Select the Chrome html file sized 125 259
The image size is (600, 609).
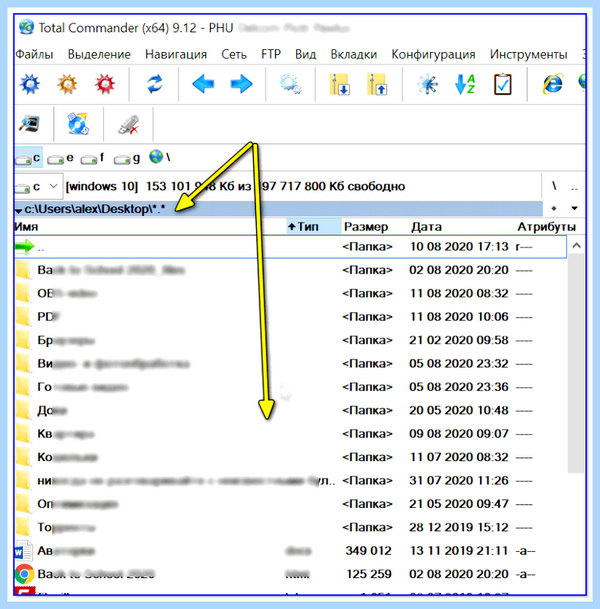(290, 574)
